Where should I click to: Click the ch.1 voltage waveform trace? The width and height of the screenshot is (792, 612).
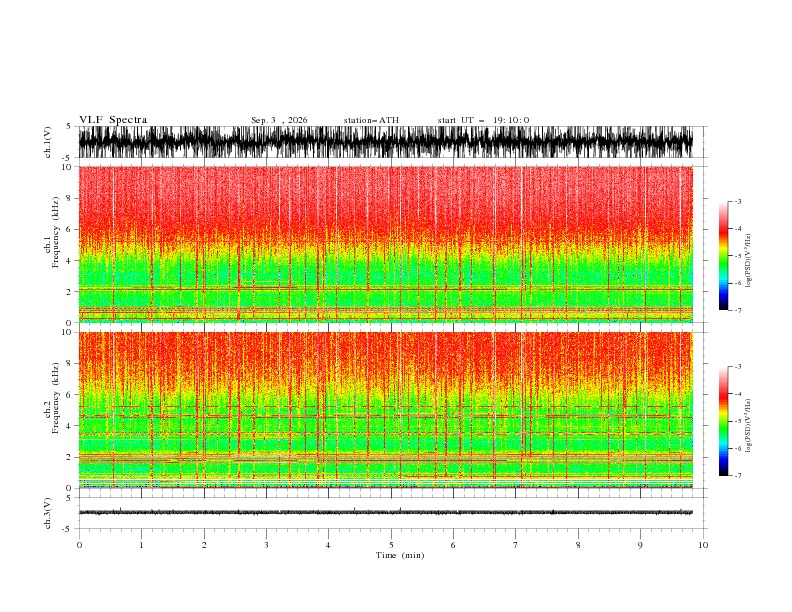[x=385, y=142]
